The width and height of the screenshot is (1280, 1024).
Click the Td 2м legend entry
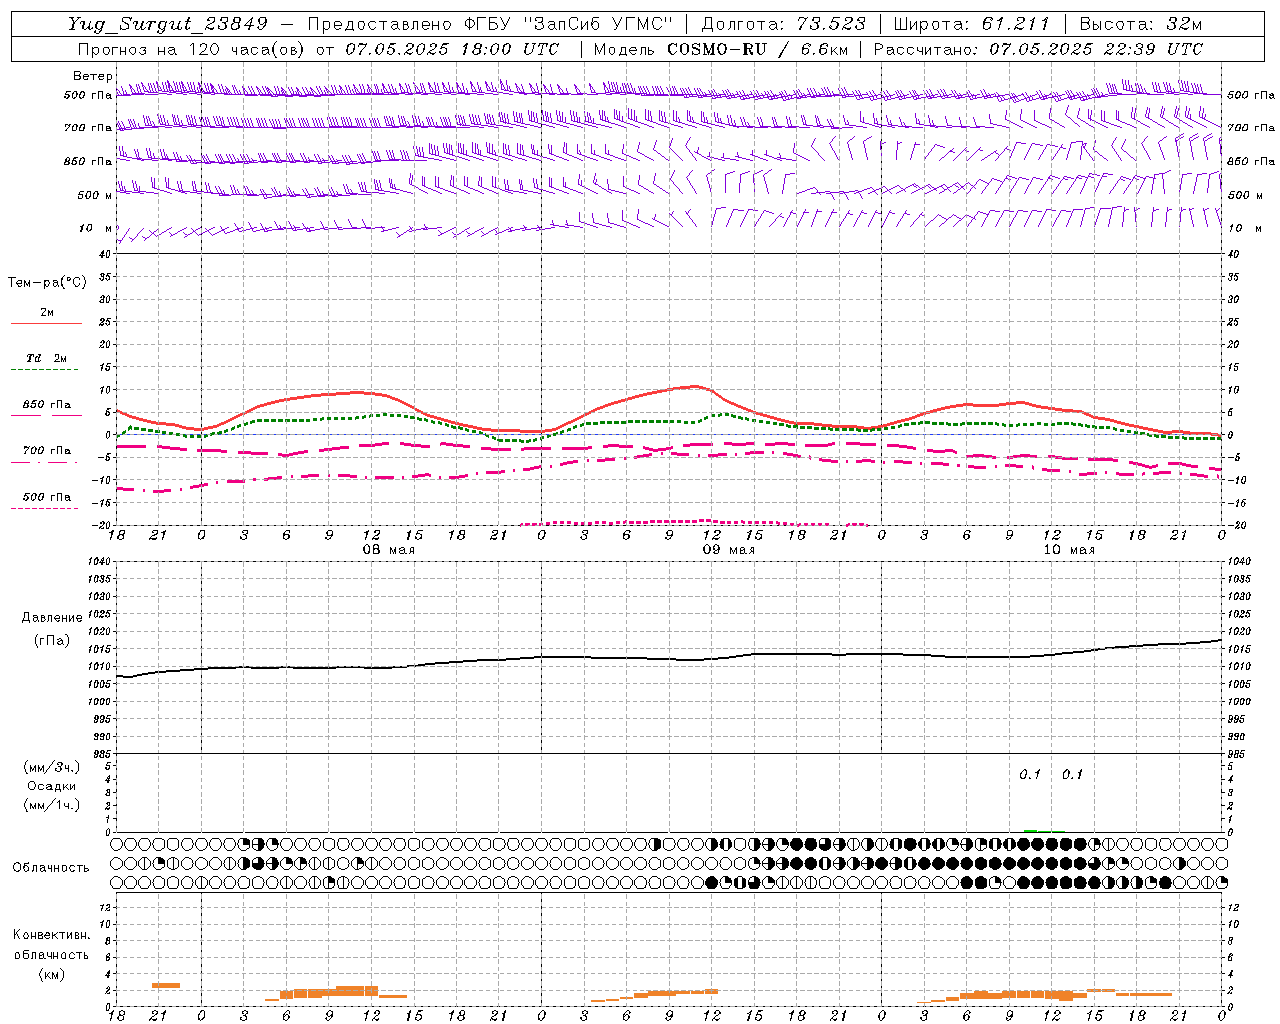47,358
